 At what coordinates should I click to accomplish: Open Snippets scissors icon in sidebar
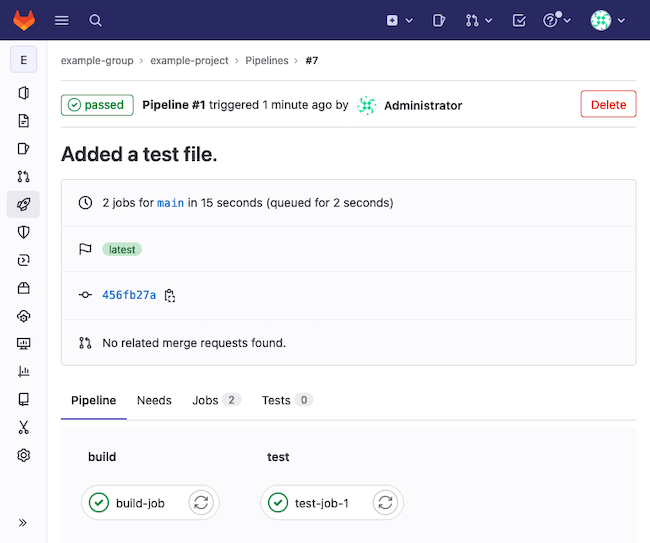pos(23,427)
